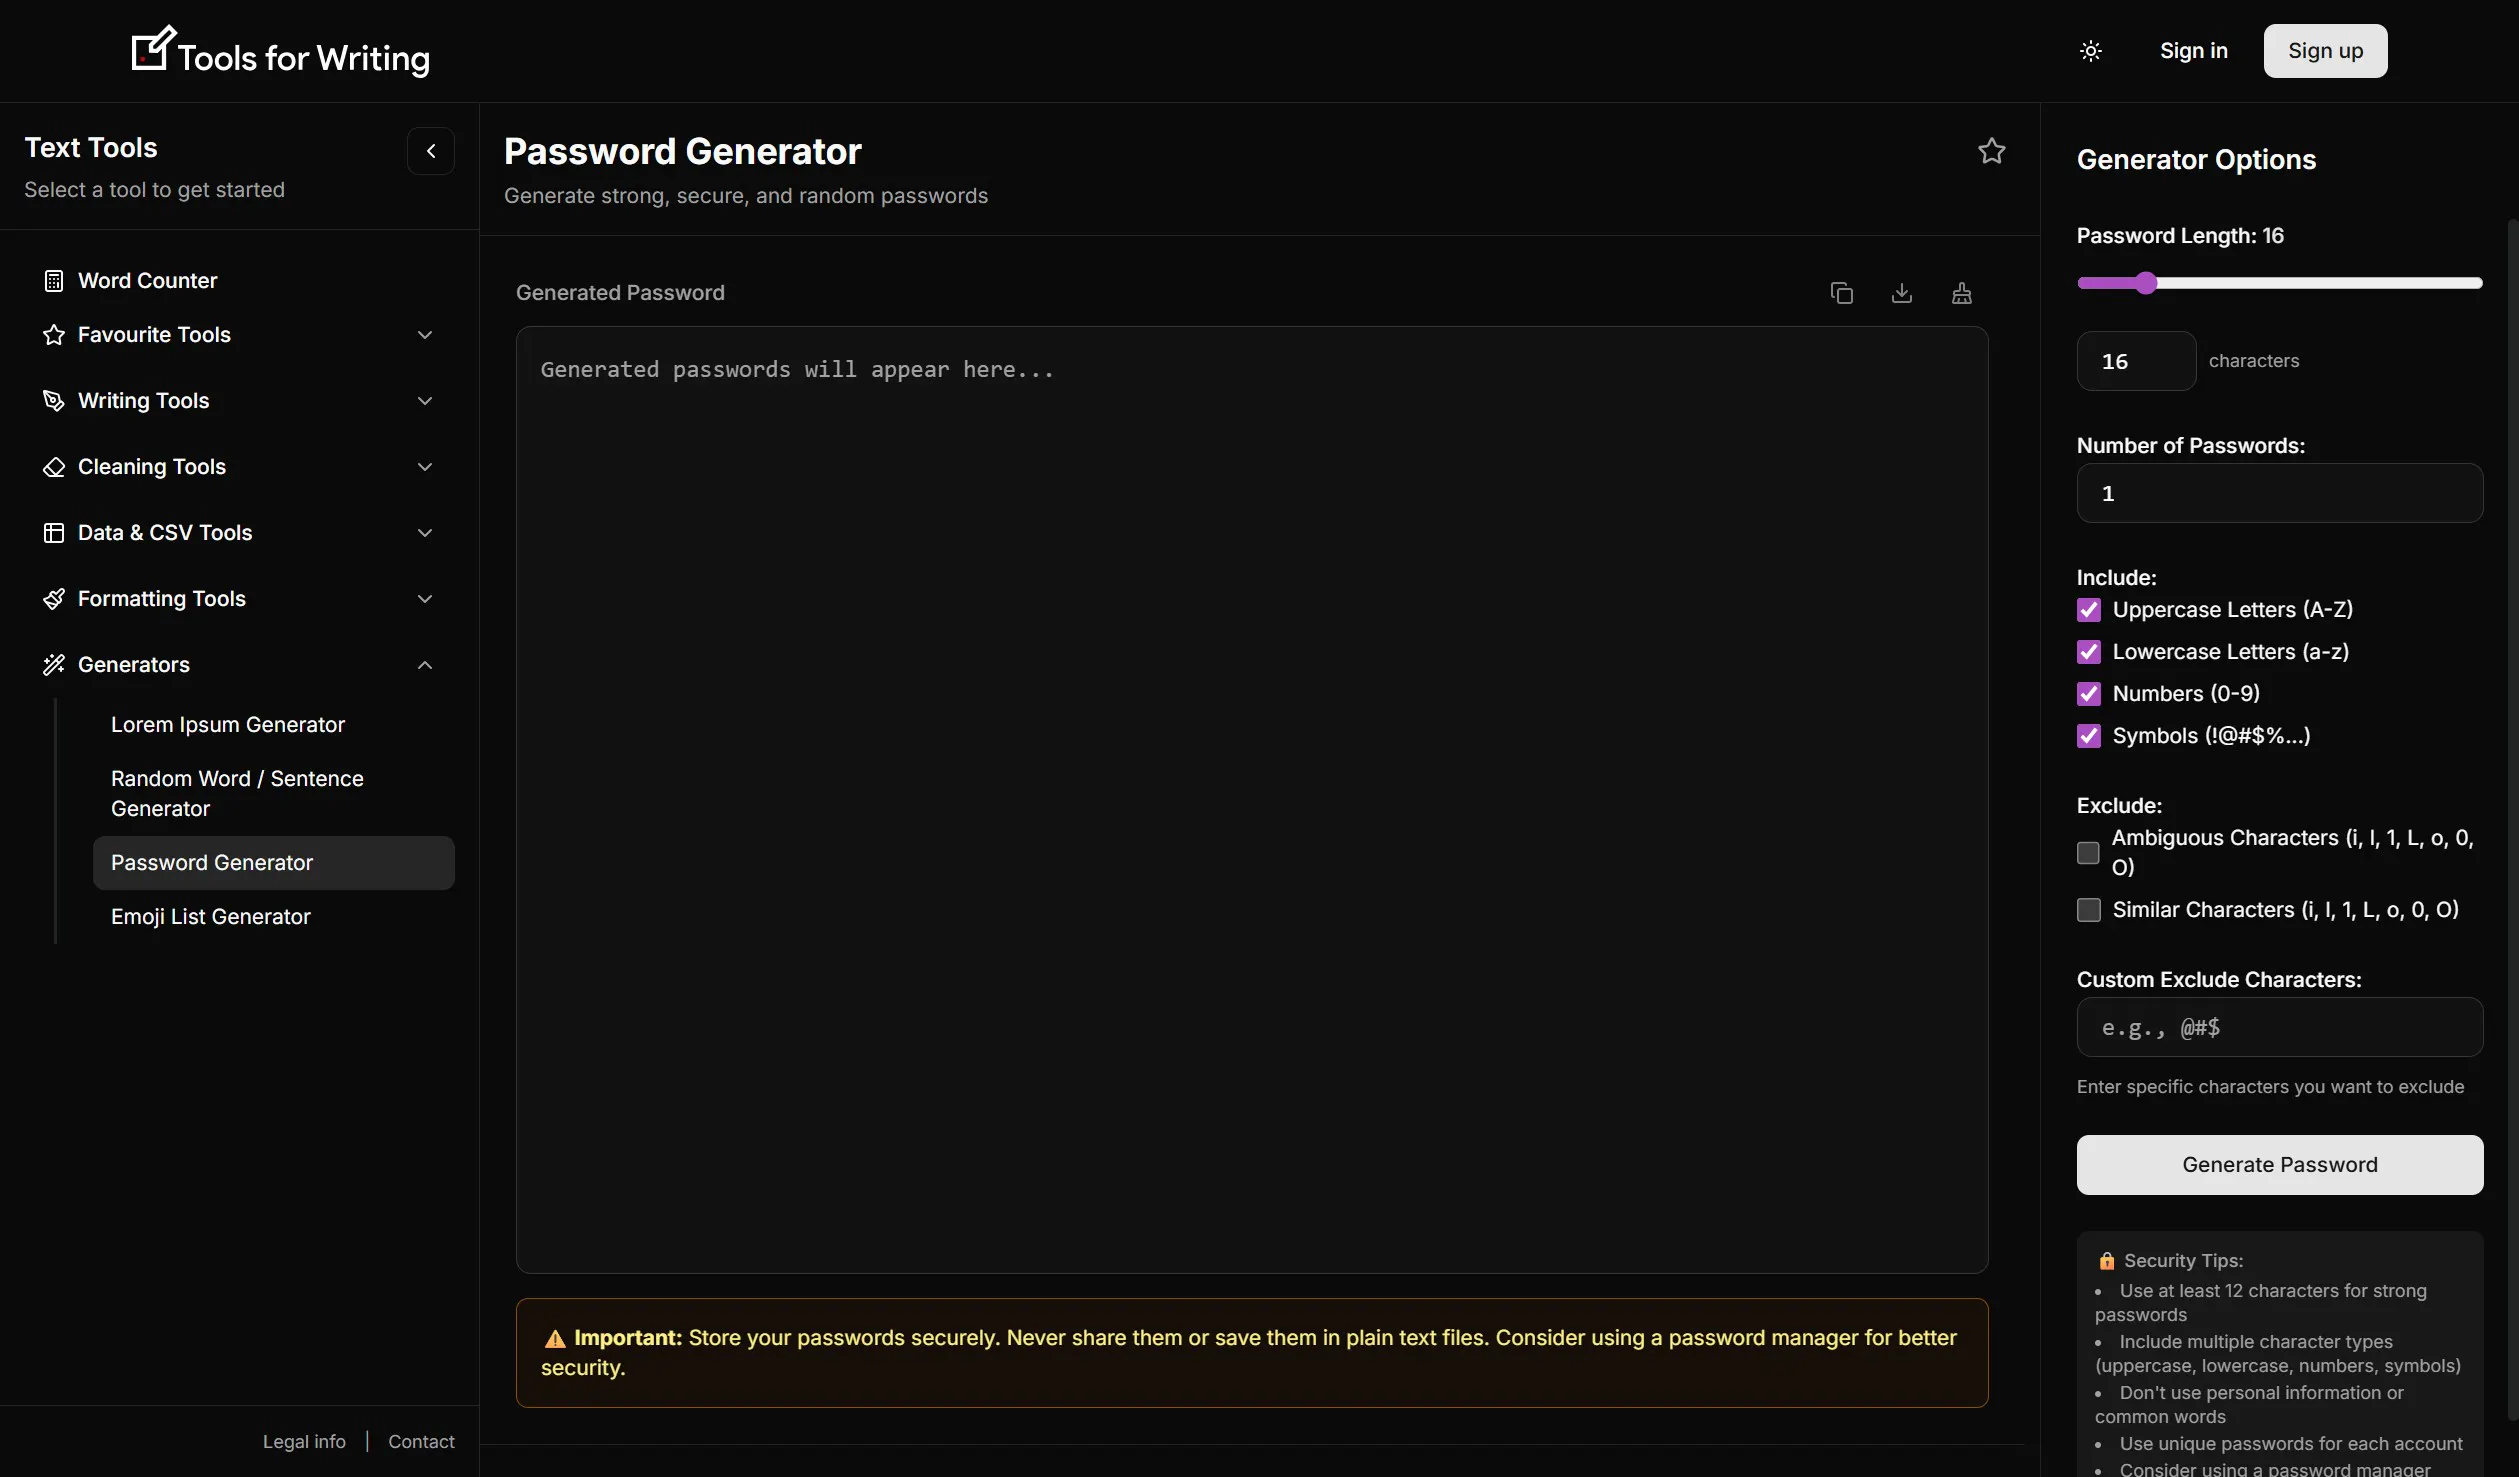Click the Generators magic wand icon
The height and width of the screenshot is (1477, 2519).
(x=54, y=665)
